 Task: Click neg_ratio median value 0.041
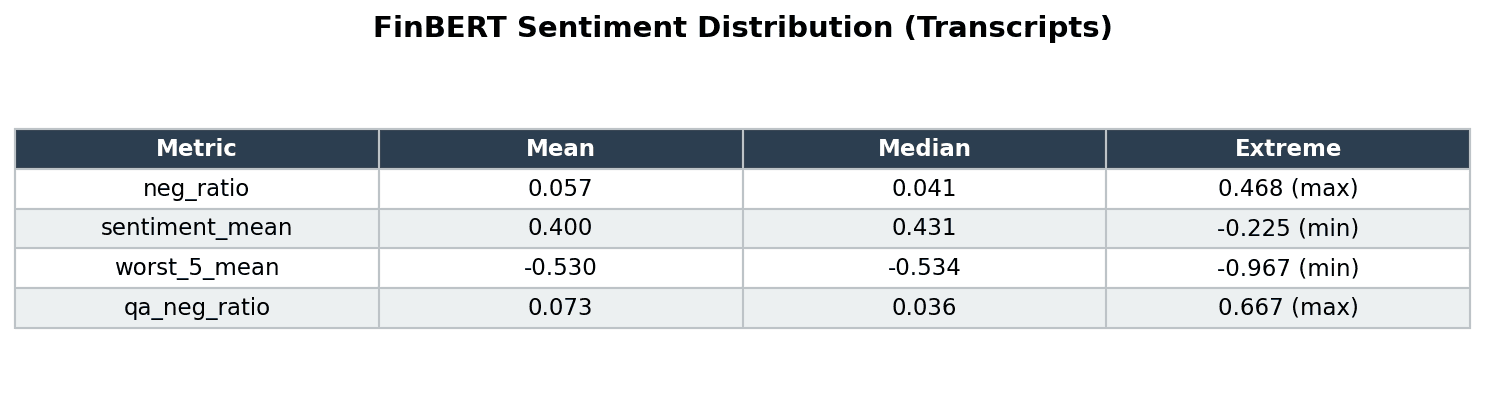point(924,189)
